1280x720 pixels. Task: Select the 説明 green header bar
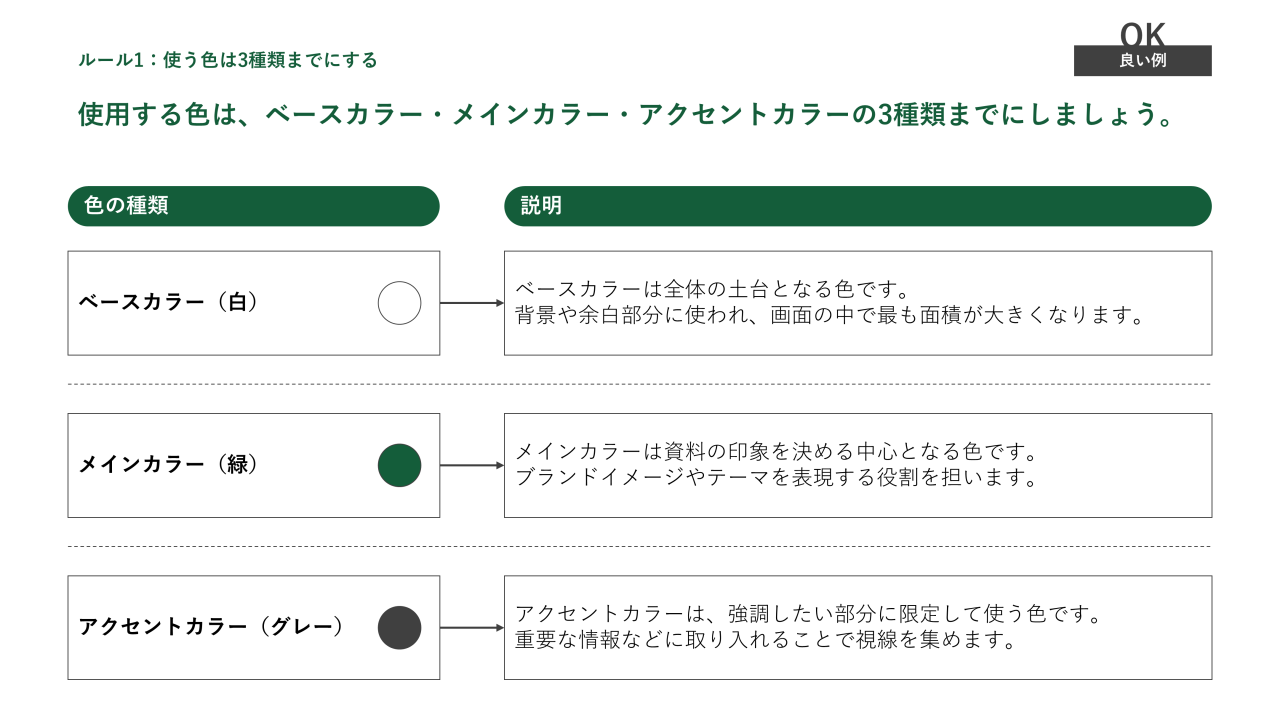(857, 206)
